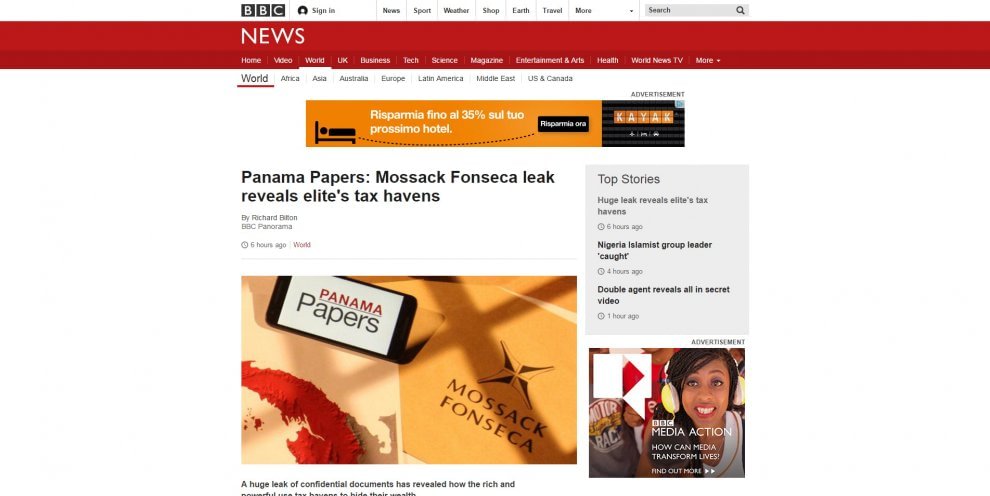990x496 pixels.
Task: Expand the top bar More dropdown arrow
Action: click(x=631, y=11)
